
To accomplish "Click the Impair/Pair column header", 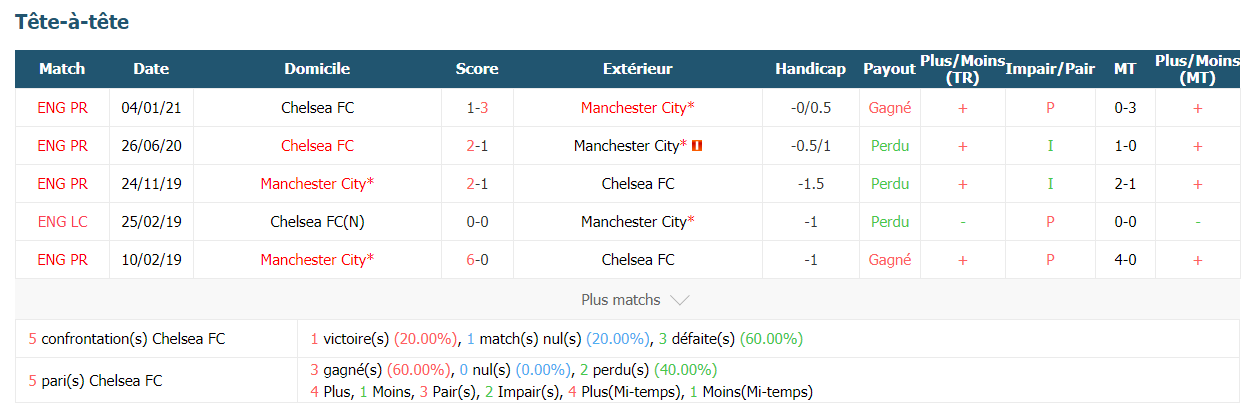I will (1050, 69).
